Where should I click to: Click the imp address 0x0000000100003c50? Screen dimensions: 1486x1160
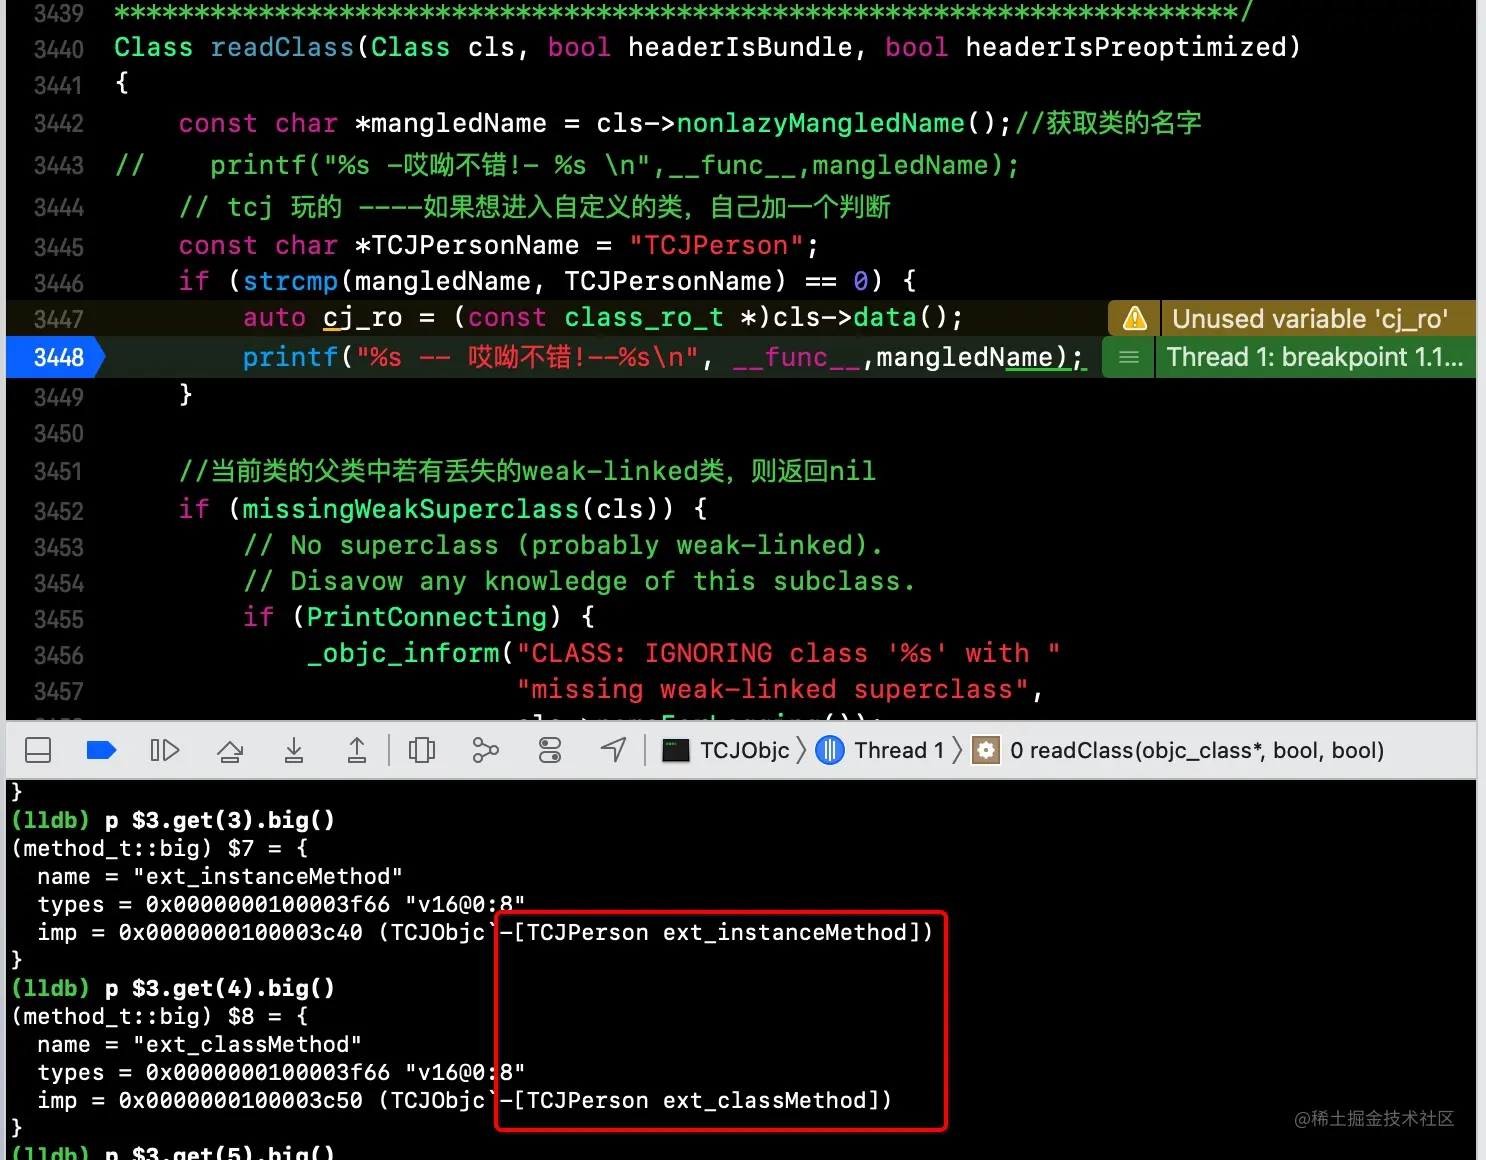pos(240,1100)
